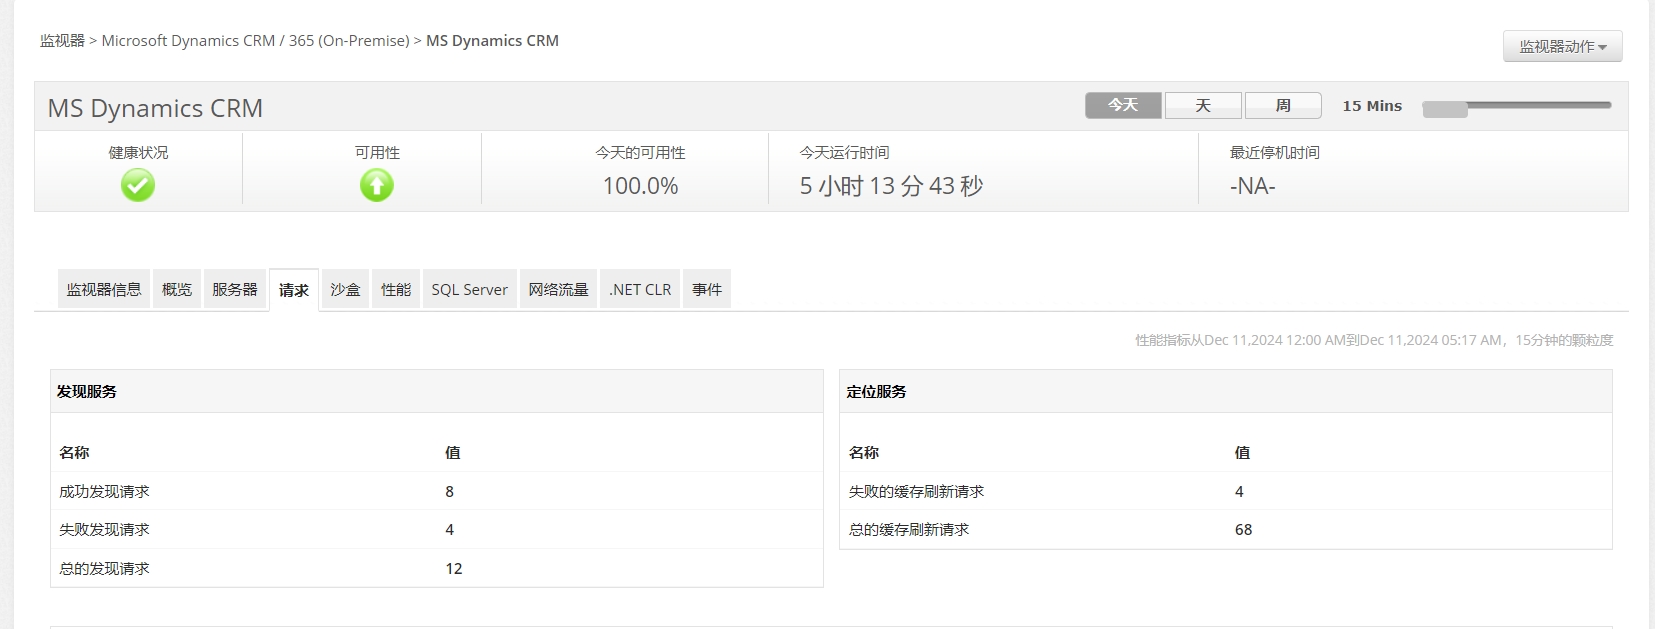Viewport: 1655px width, 629px height.
Task: Click the value 8 for successful discovery requests
Action: click(450, 491)
